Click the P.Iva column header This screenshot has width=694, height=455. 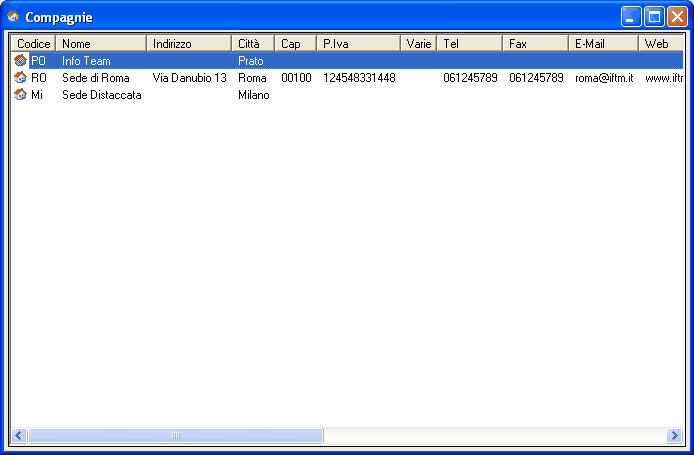[359, 43]
